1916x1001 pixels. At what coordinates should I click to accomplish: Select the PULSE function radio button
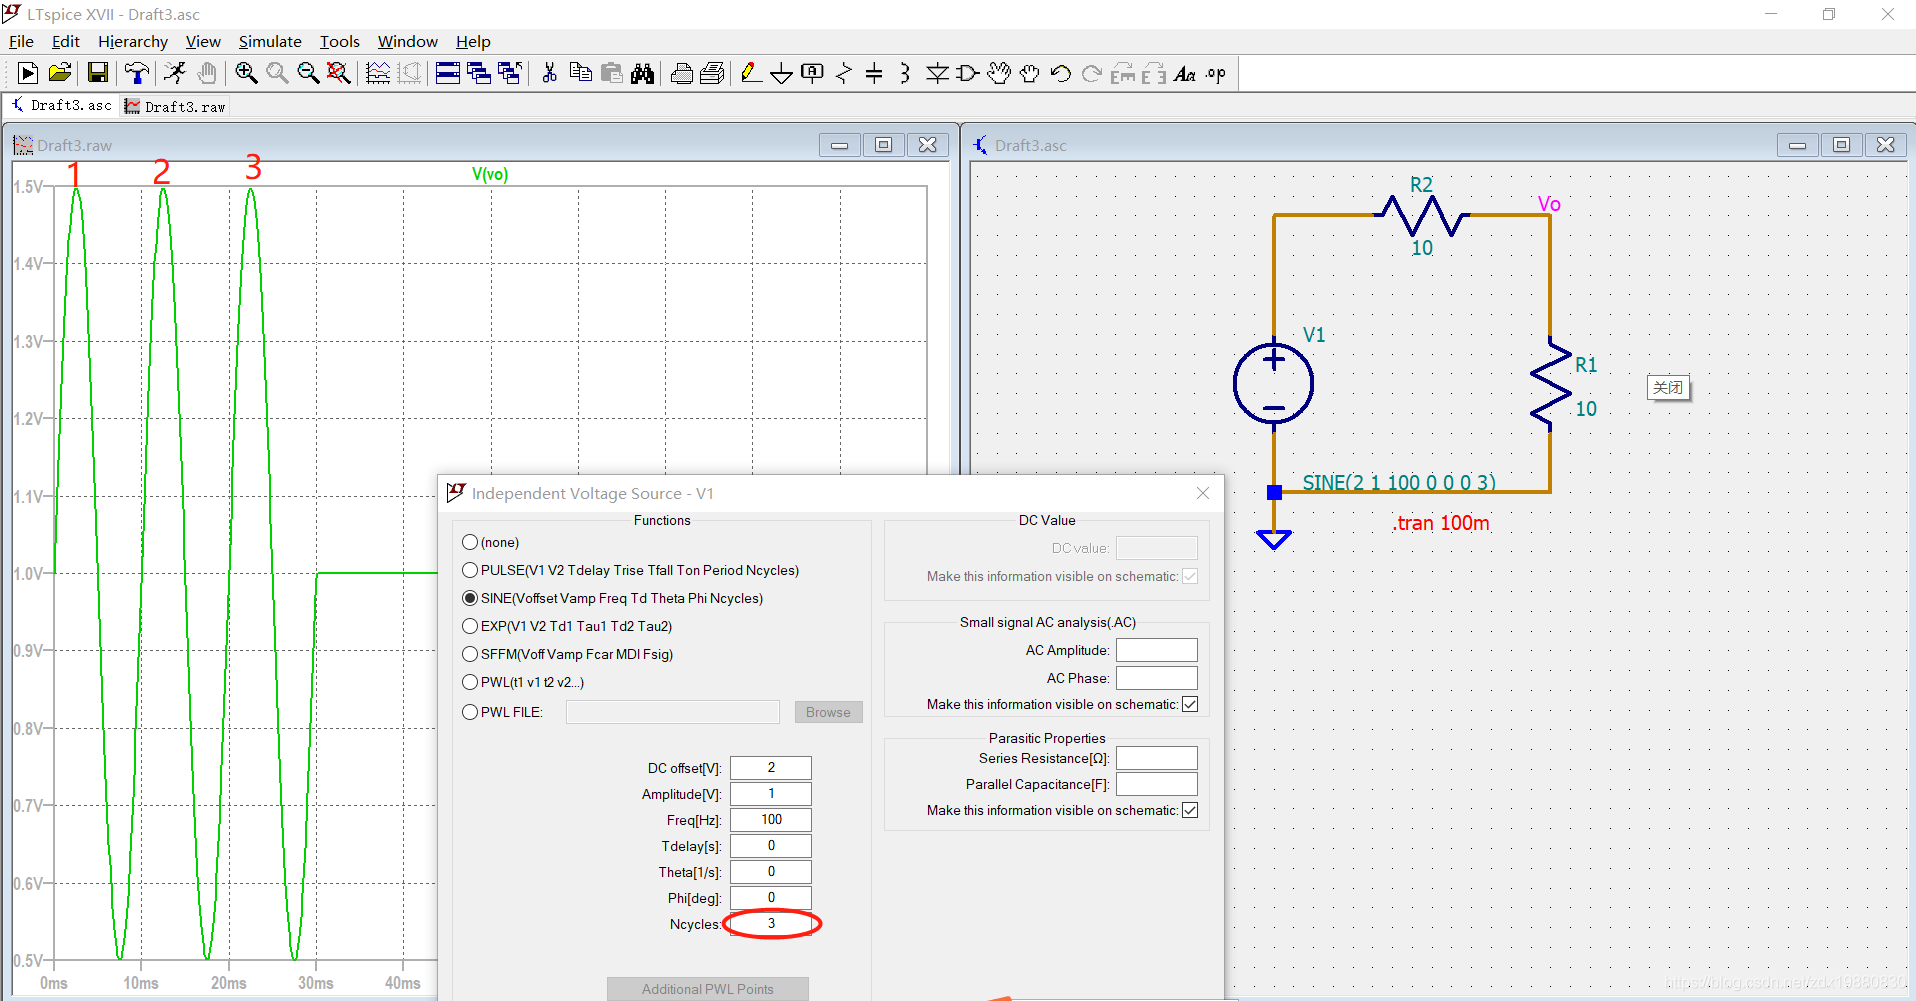click(x=470, y=570)
